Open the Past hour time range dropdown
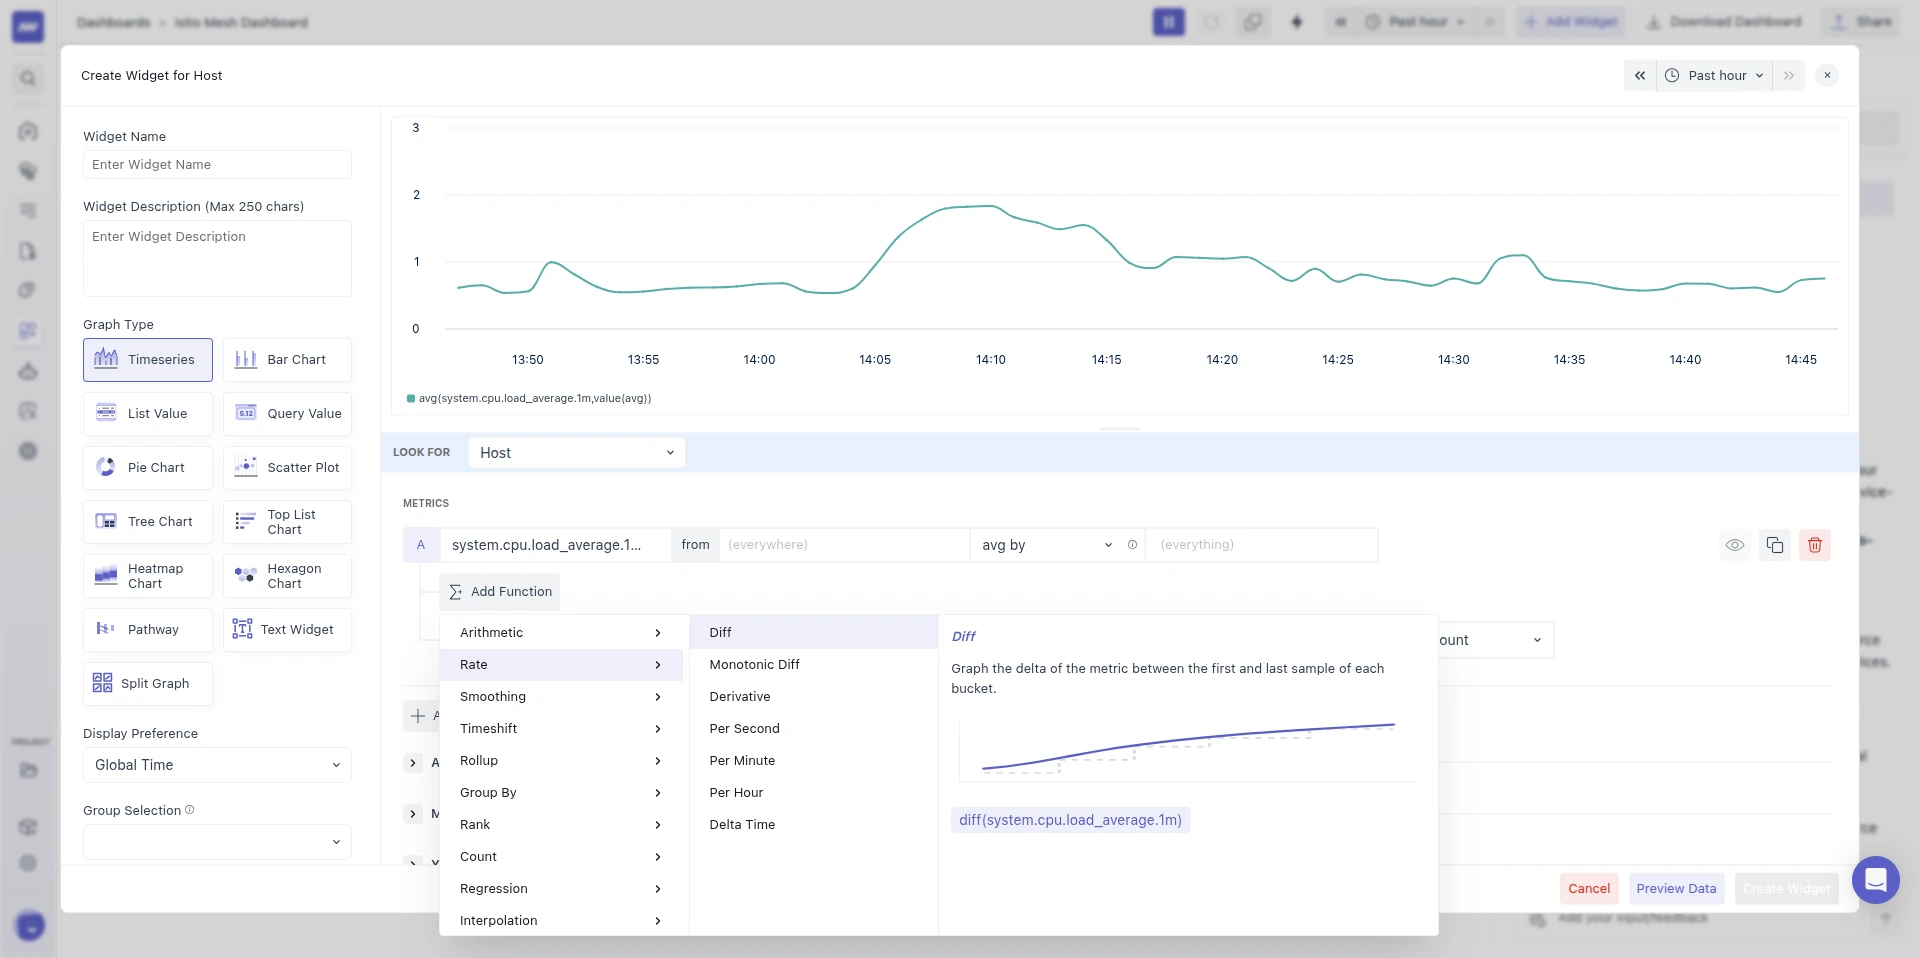The image size is (1920, 958). [1716, 76]
